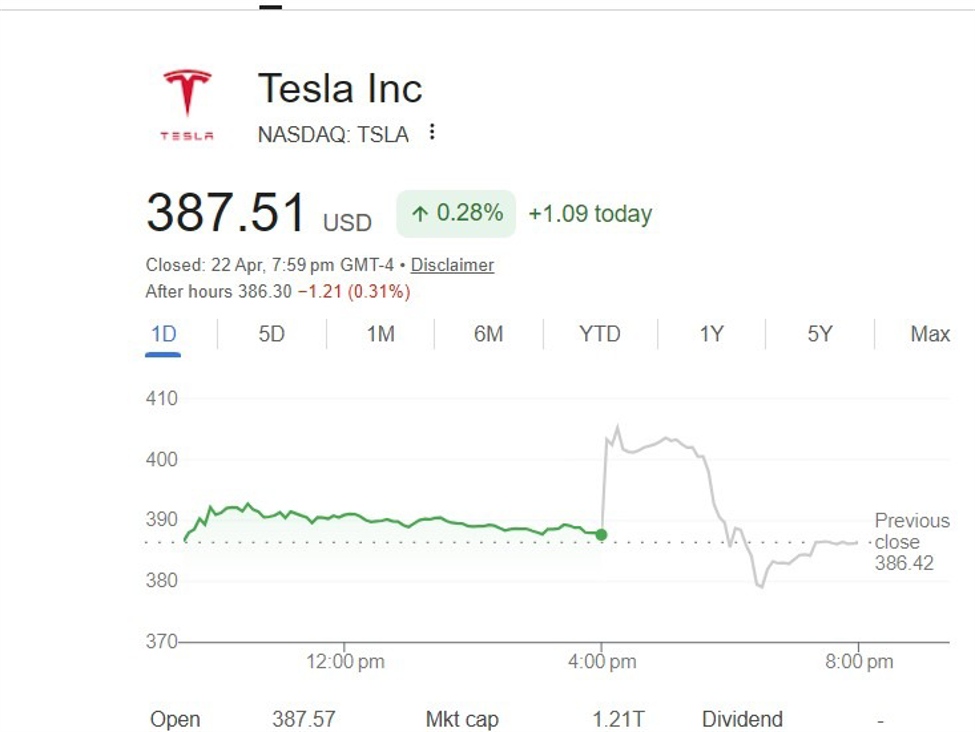Switch to the 5D chart tab
The height and width of the screenshot is (732, 975).
(x=272, y=333)
